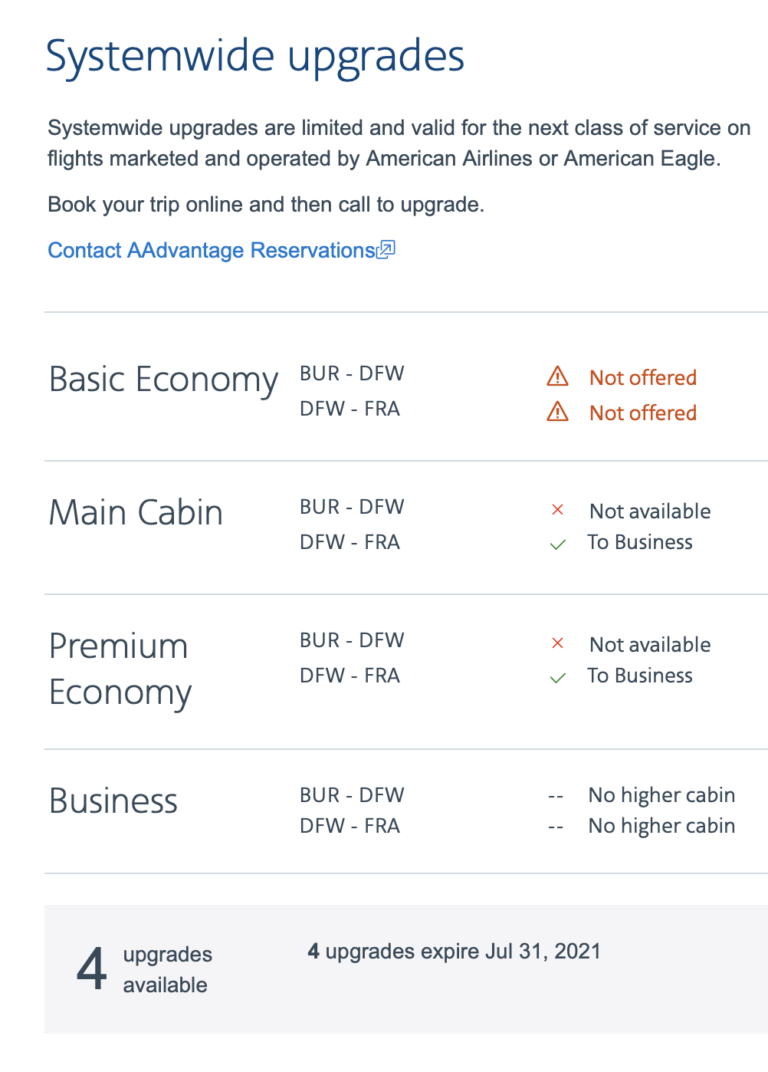The height and width of the screenshot is (1072, 768).
Task: Click the warning icon beside DFW-FRA Not offered
Action: [557, 412]
